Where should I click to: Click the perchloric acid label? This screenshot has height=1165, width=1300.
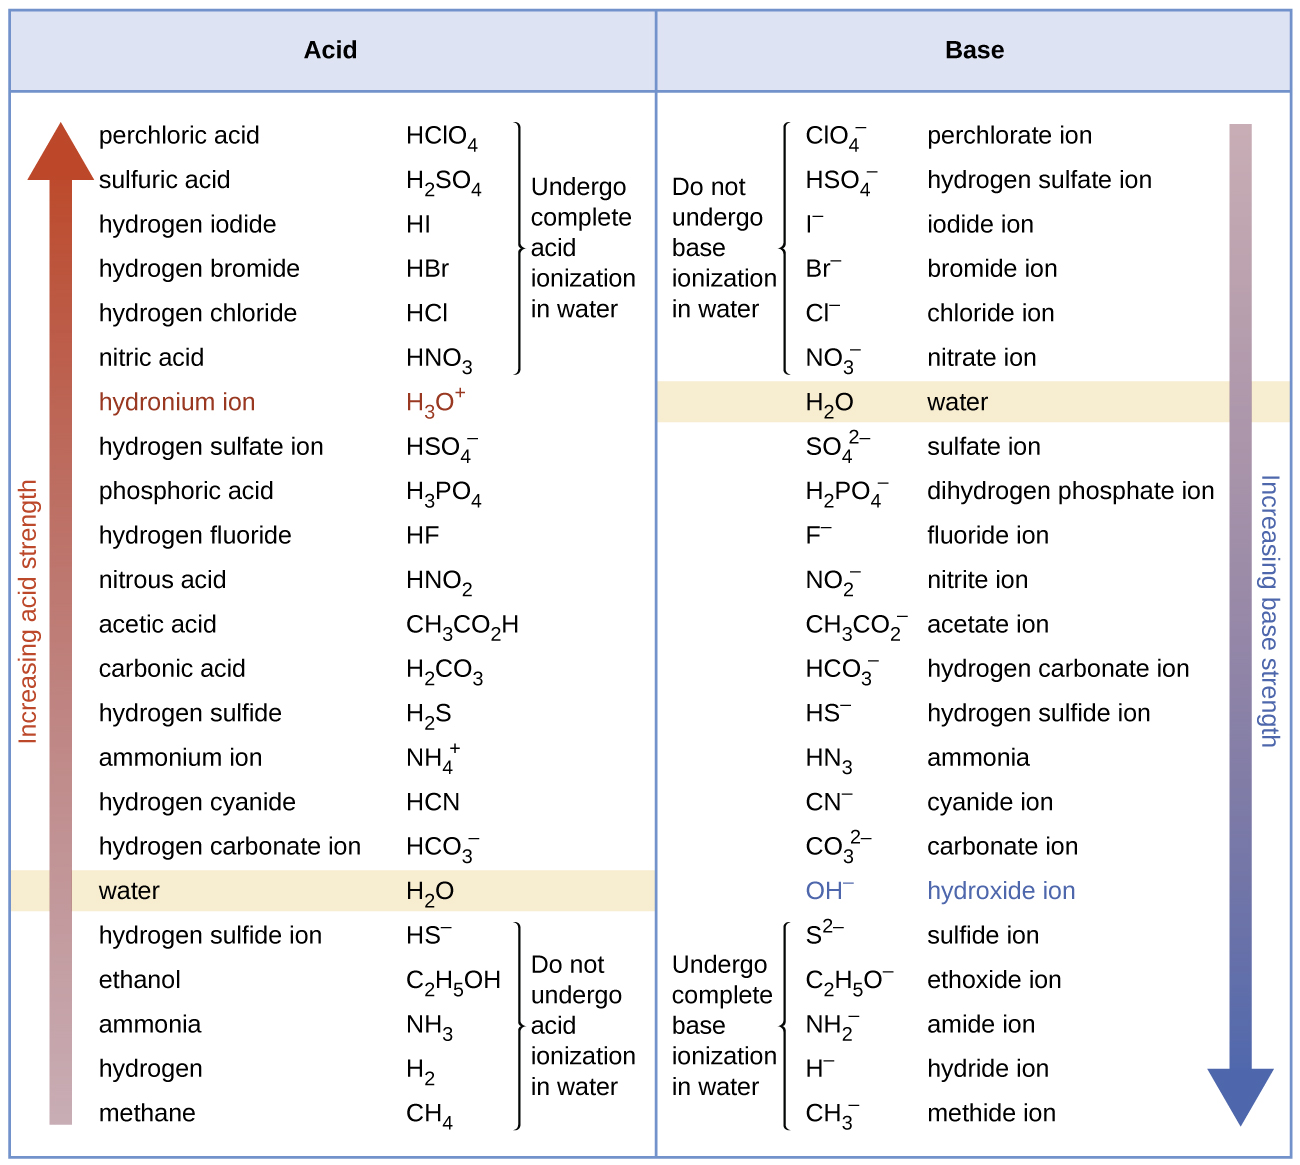(x=179, y=135)
